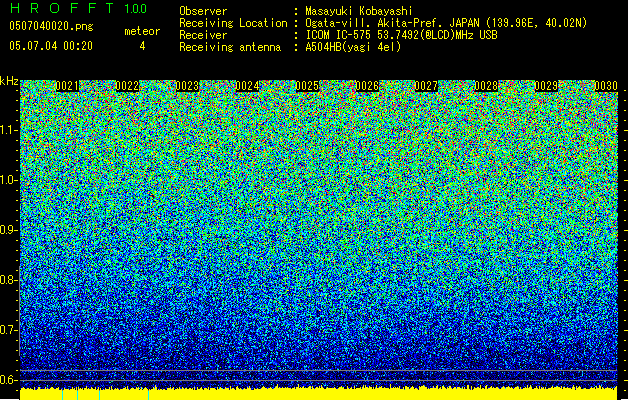Click the 0024 minute marker
This screenshot has width=629, height=400.
pyautogui.click(x=247, y=86)
